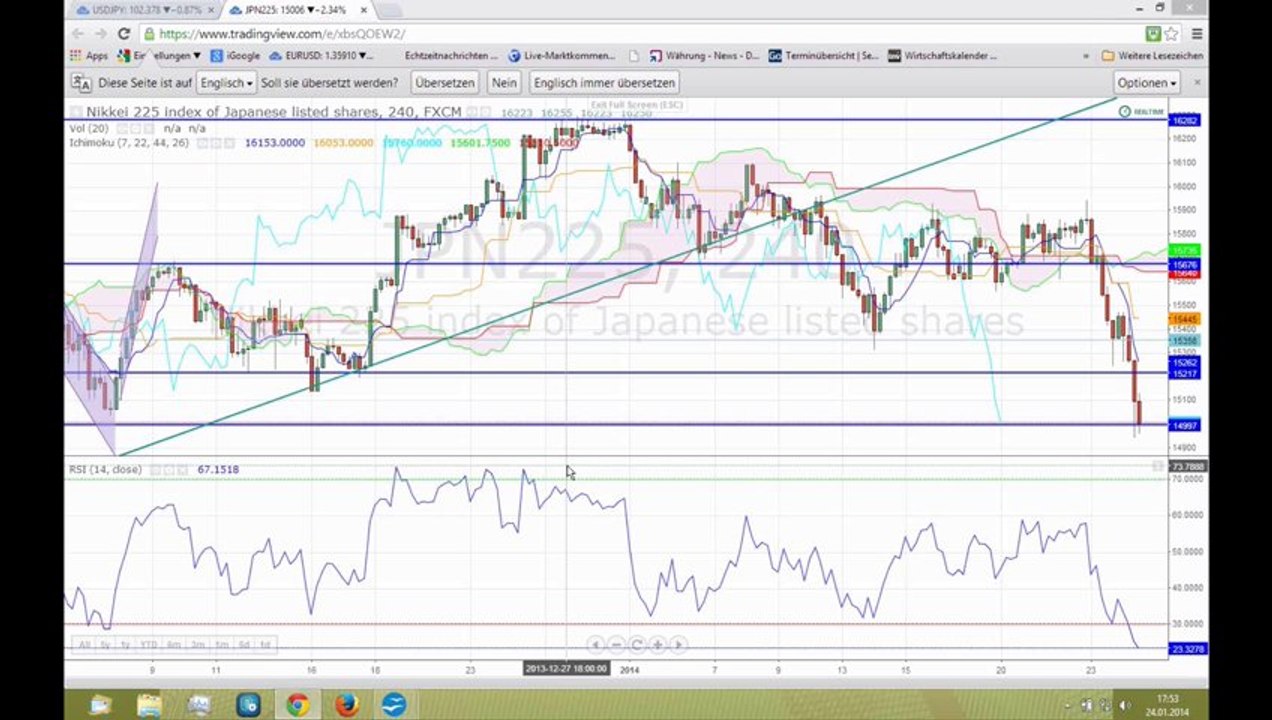1272x720 pixels.
Task: Reload the TradingView page
Action: [125, 33]
